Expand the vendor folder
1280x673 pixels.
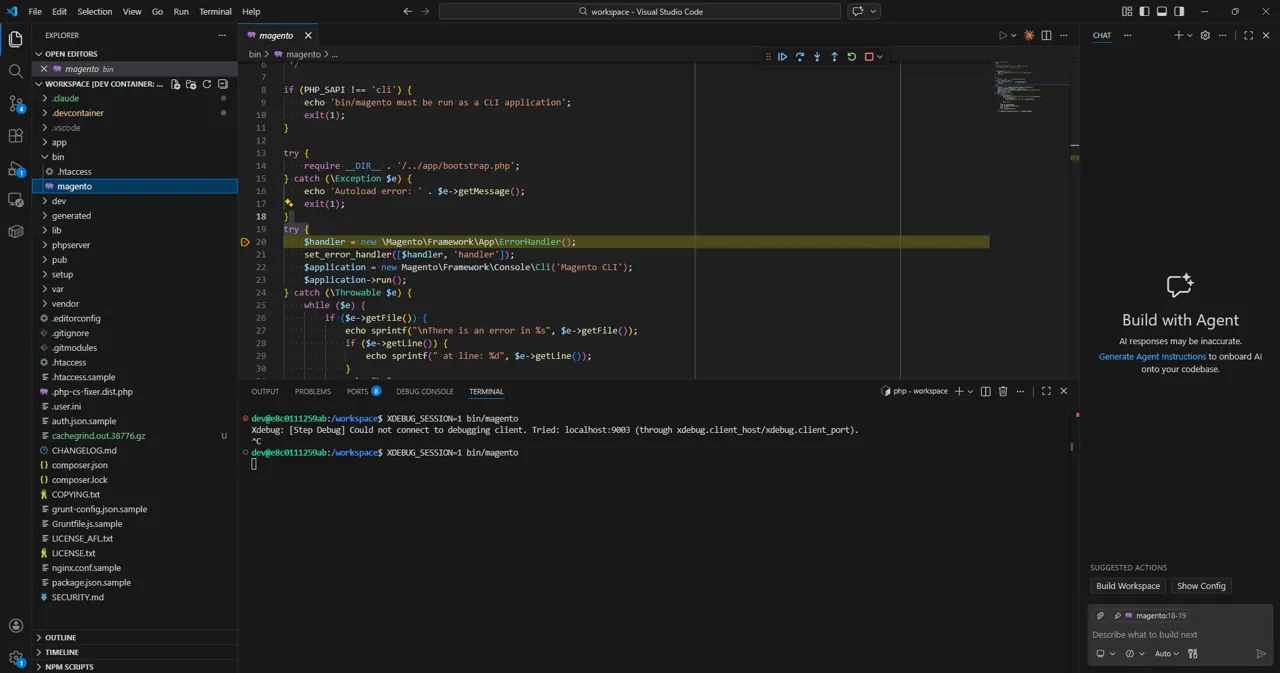(65, 303)
